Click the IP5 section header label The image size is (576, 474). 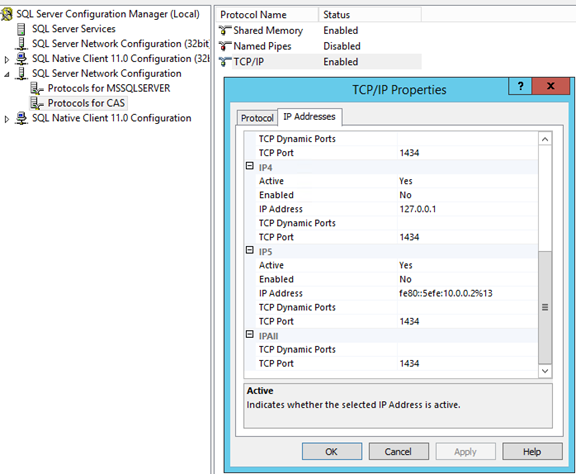(266, 252)
